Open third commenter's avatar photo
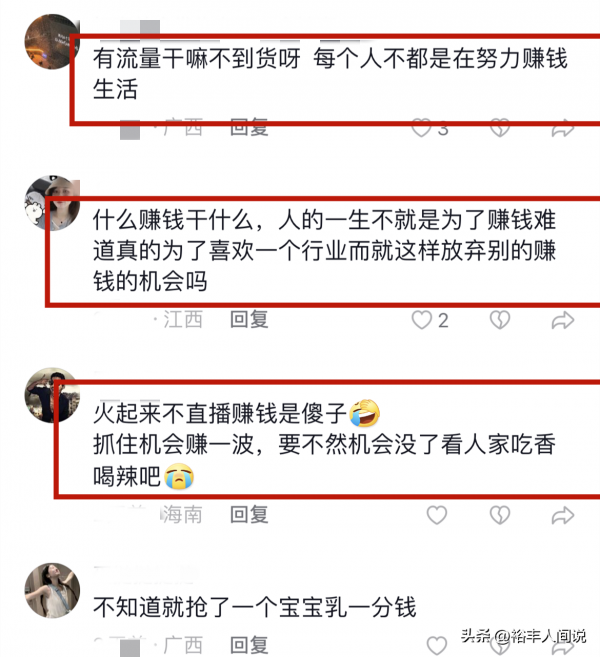 coord(52,395)
